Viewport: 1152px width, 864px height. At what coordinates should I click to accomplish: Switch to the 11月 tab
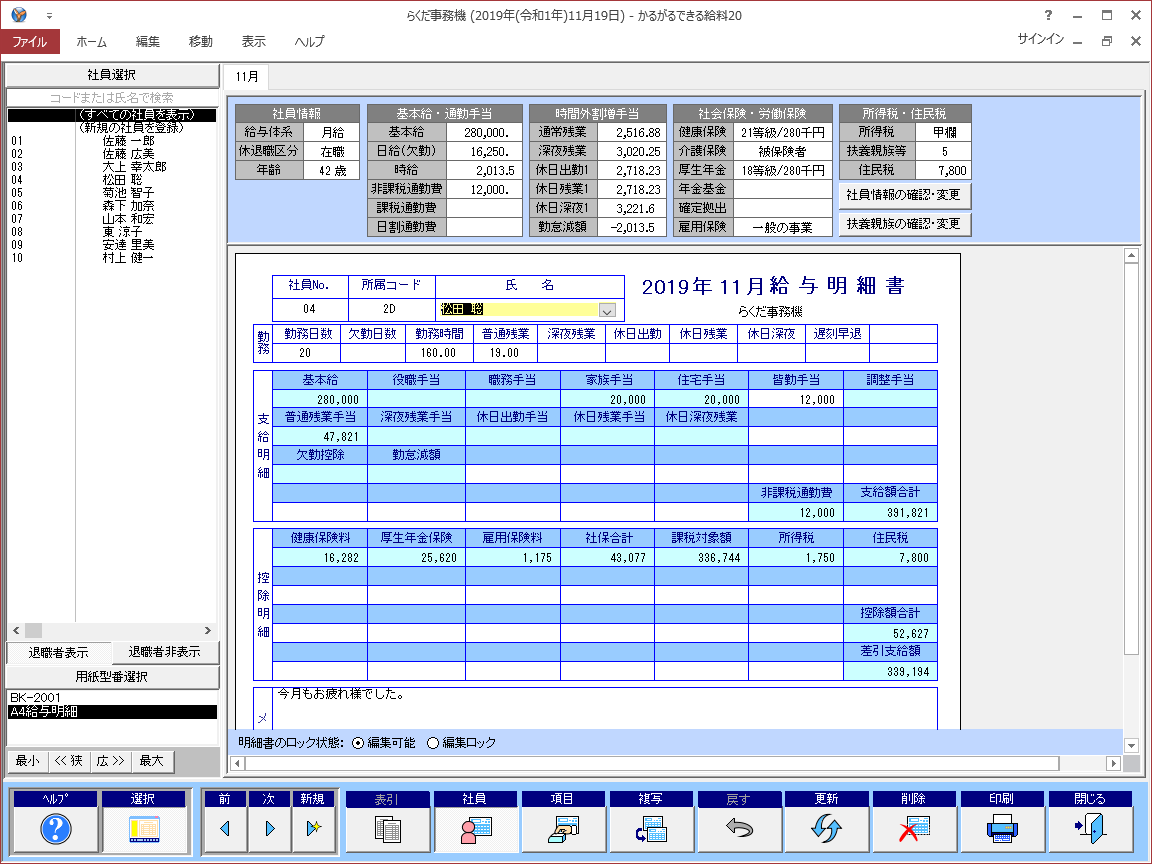tap(247, 76)
